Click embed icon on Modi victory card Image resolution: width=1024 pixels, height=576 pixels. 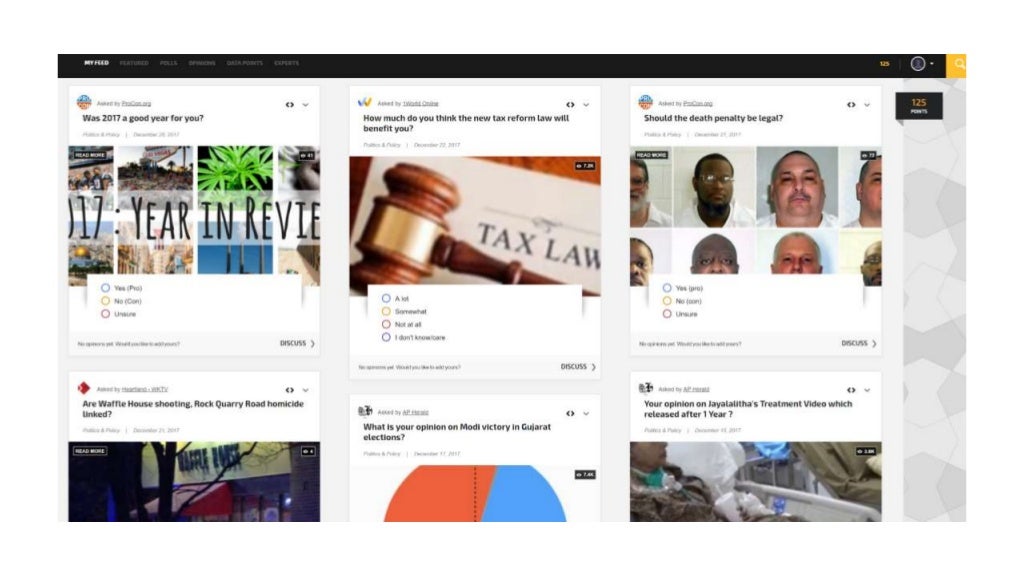point(570,413)
